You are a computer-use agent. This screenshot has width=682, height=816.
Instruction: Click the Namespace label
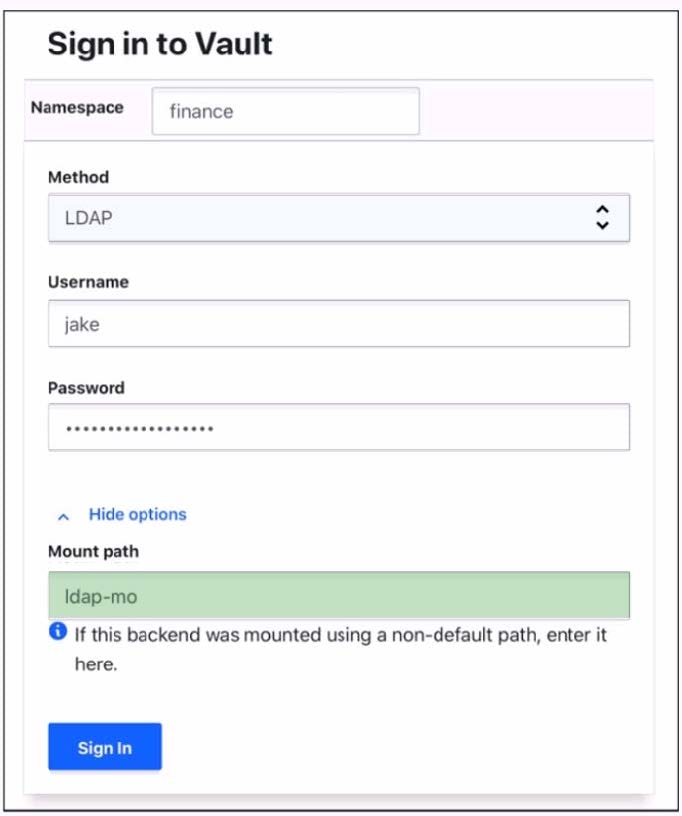(x=77, y=107)
